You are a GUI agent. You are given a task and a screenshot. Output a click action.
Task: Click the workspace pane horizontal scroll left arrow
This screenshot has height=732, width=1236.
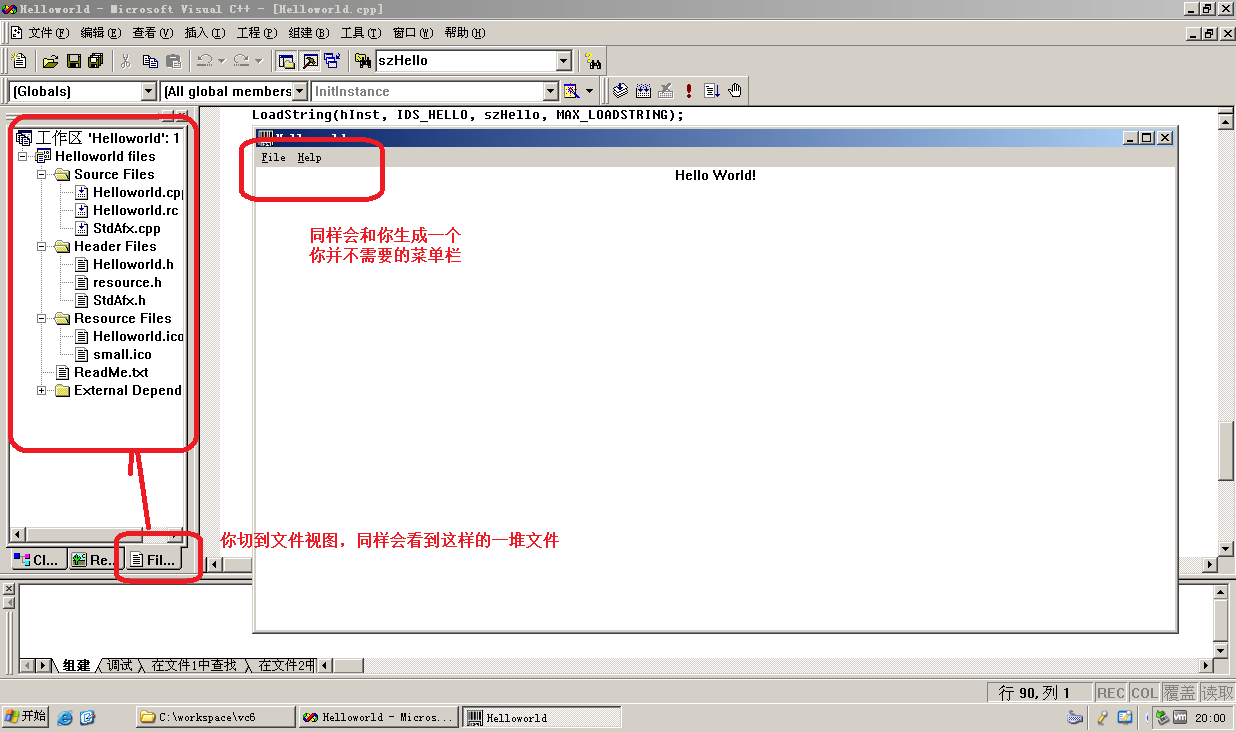point(17,535)
